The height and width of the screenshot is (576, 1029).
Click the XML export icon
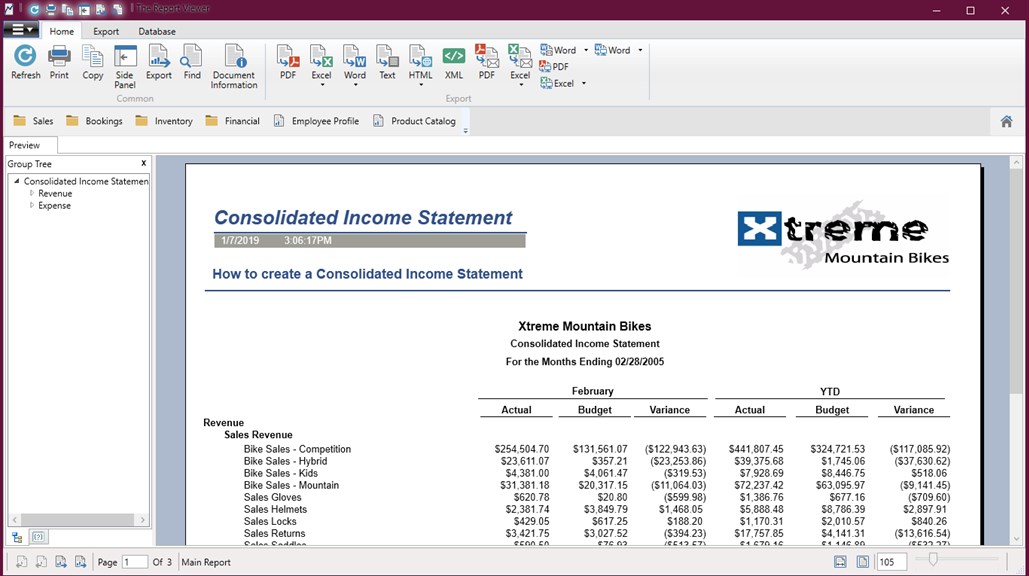[x=453, y=63]
